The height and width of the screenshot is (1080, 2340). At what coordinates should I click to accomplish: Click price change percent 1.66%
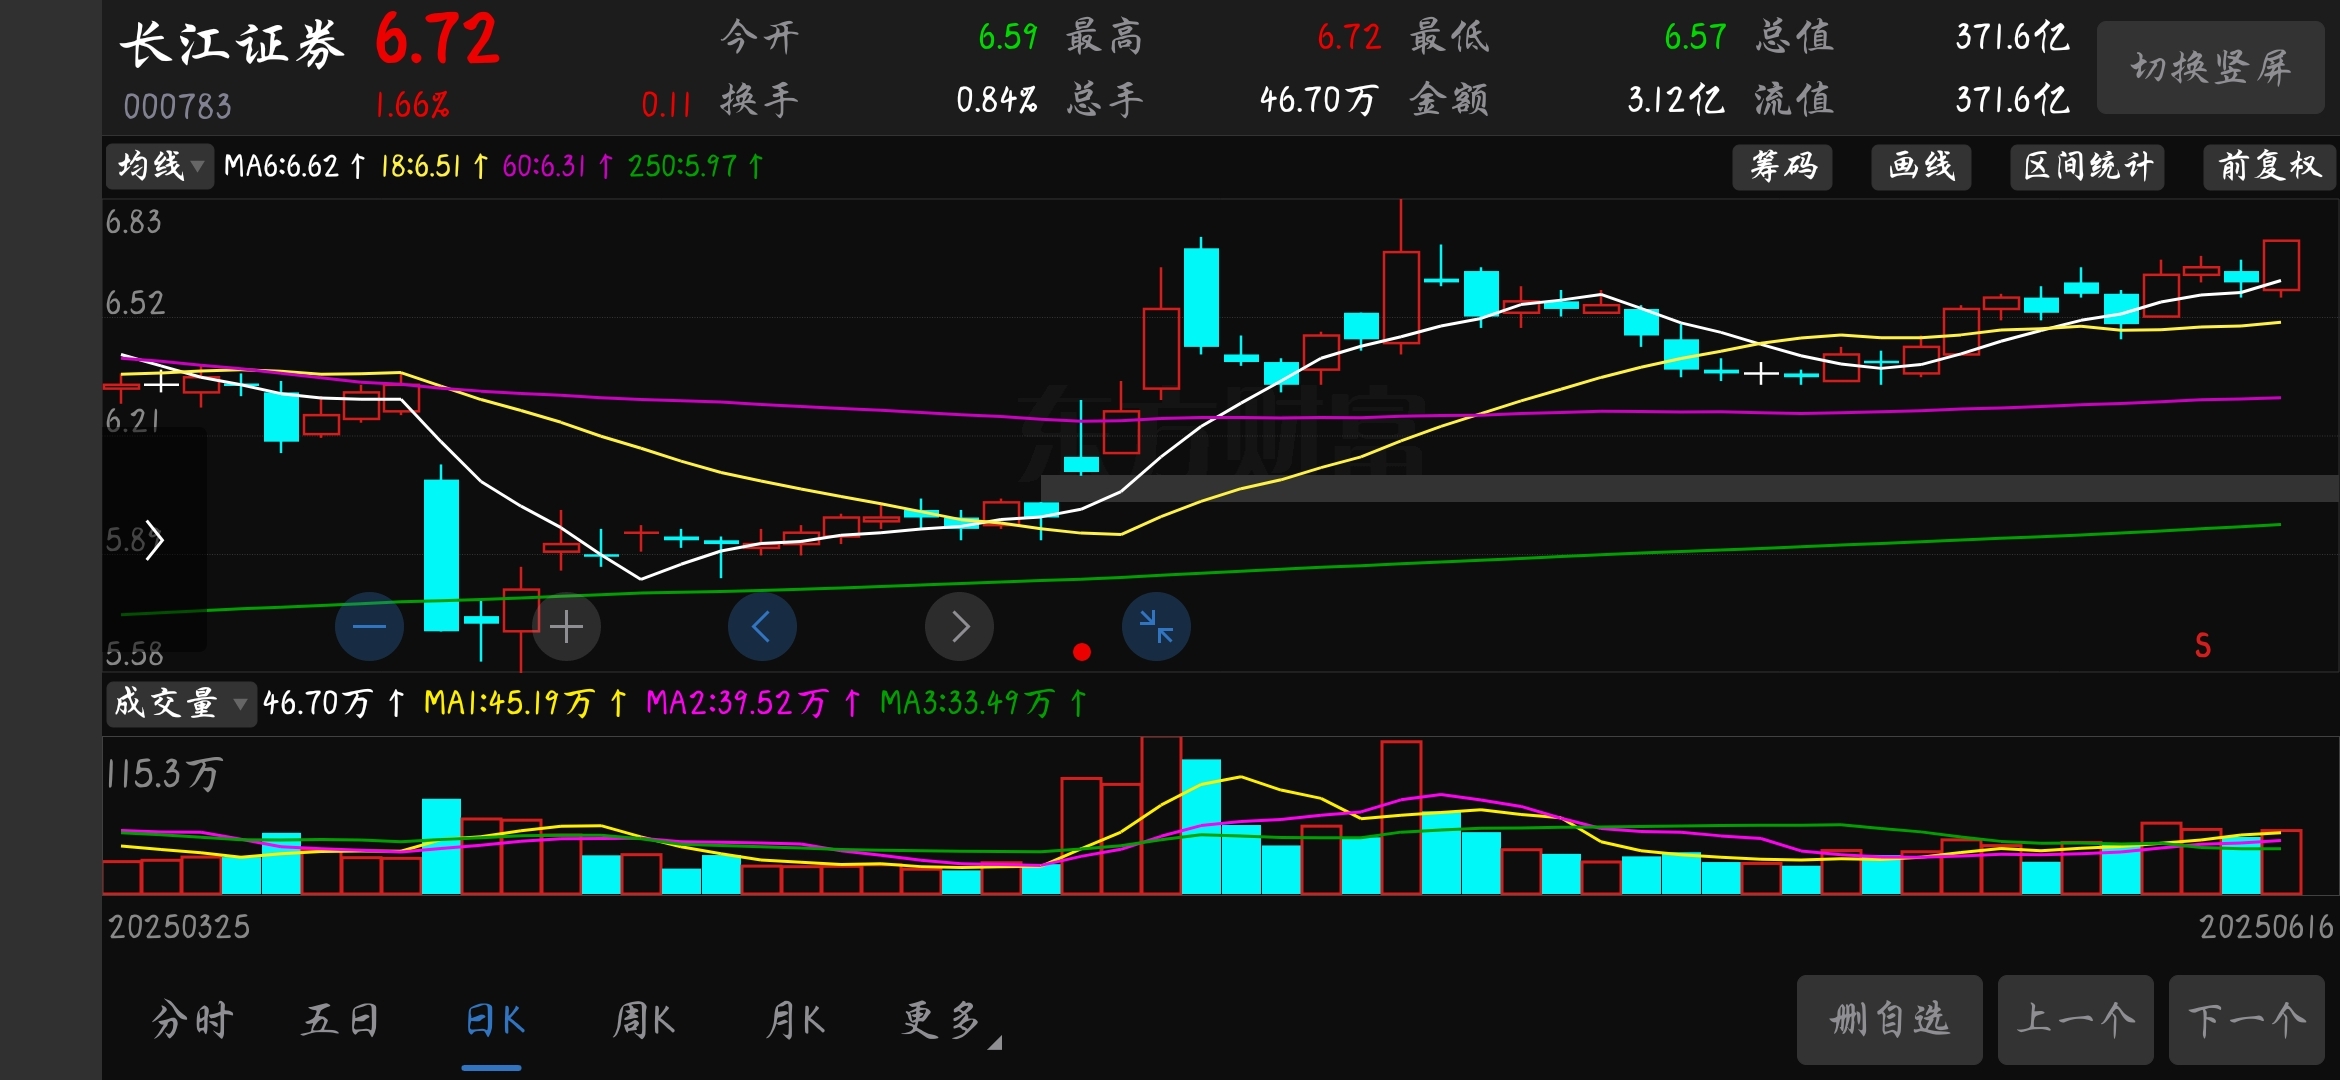click(x=412, y=106)
